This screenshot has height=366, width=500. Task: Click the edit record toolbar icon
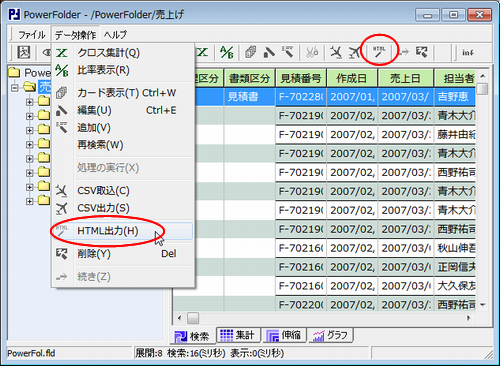tap(269, 52)
